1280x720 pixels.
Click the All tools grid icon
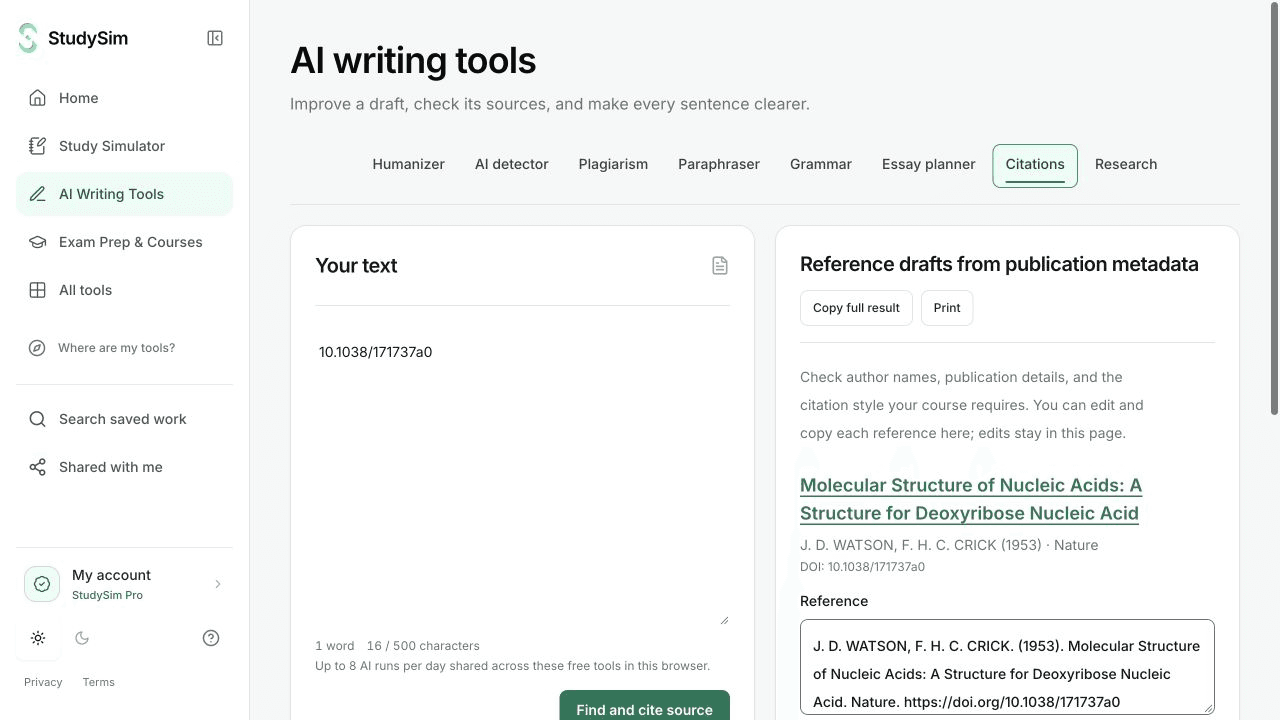37,290
